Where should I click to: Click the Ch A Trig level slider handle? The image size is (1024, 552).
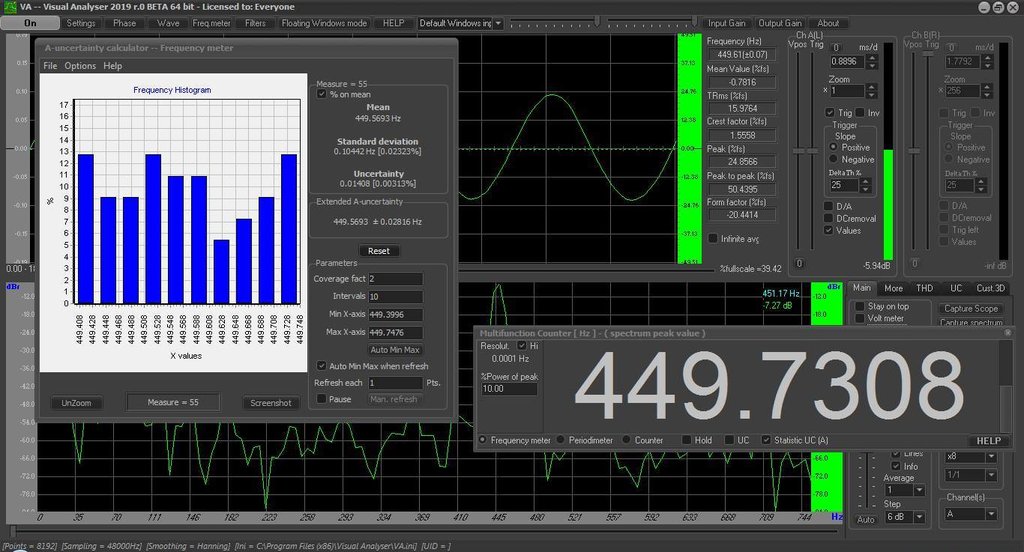(812, 151)
